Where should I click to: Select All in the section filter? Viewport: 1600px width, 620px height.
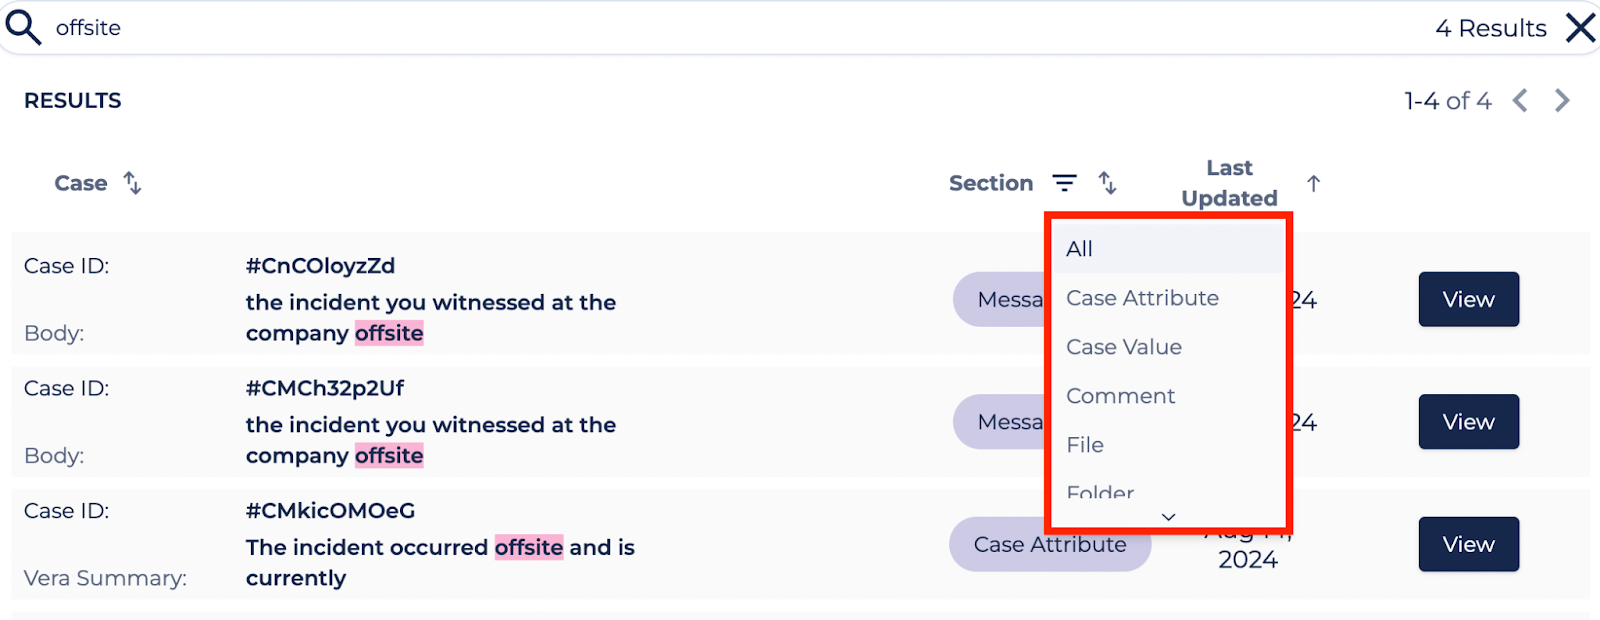pyautogui.click(x=1168, y=249)
